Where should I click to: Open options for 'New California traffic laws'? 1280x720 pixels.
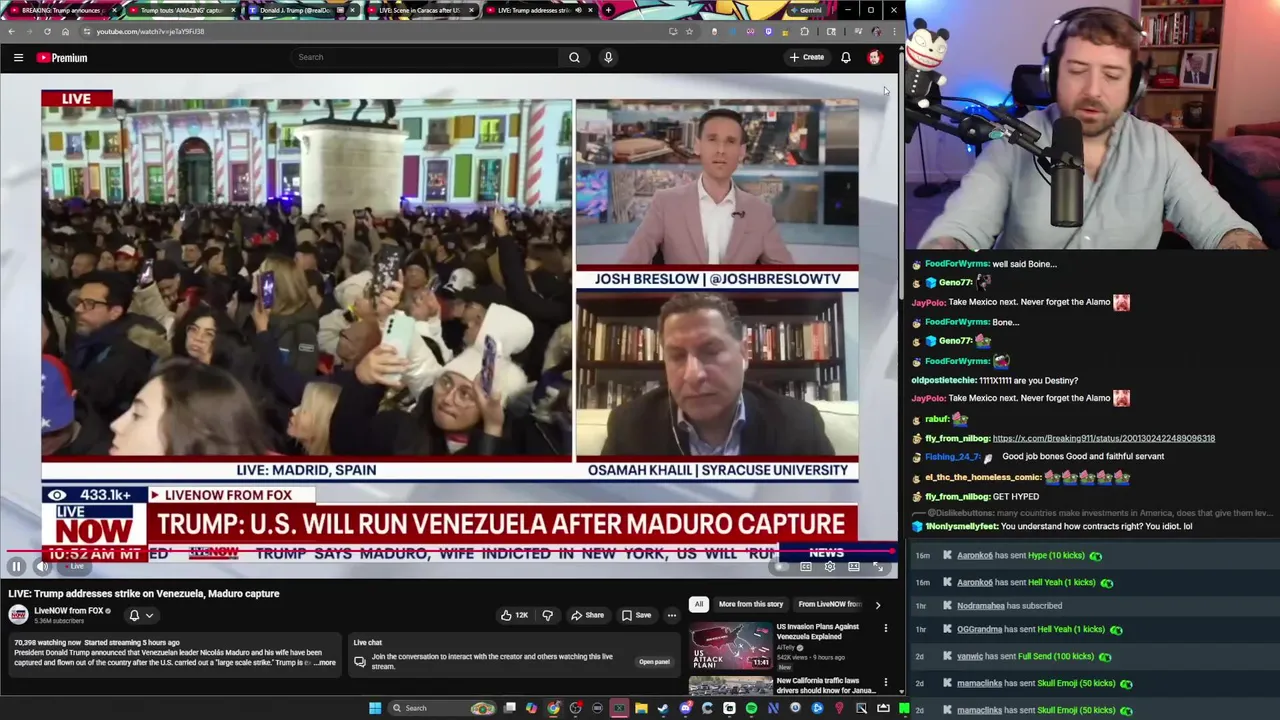pyautogui.click(x=885, y=683)
